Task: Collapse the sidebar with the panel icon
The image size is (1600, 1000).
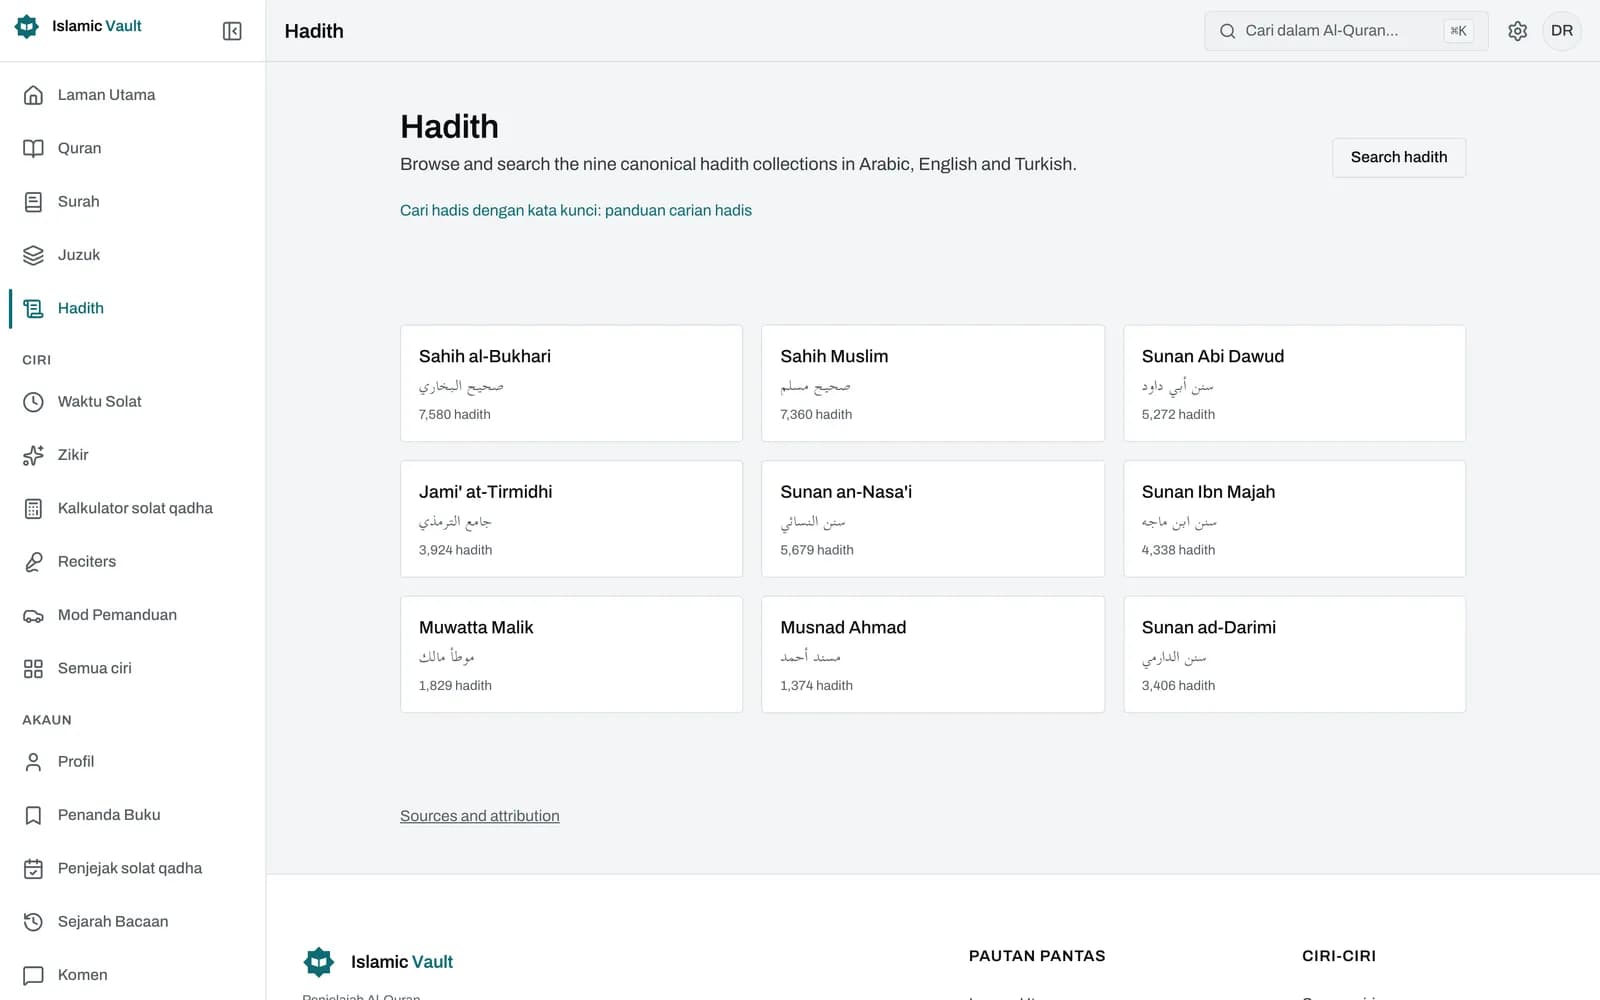Action: [x=232, y=31]
